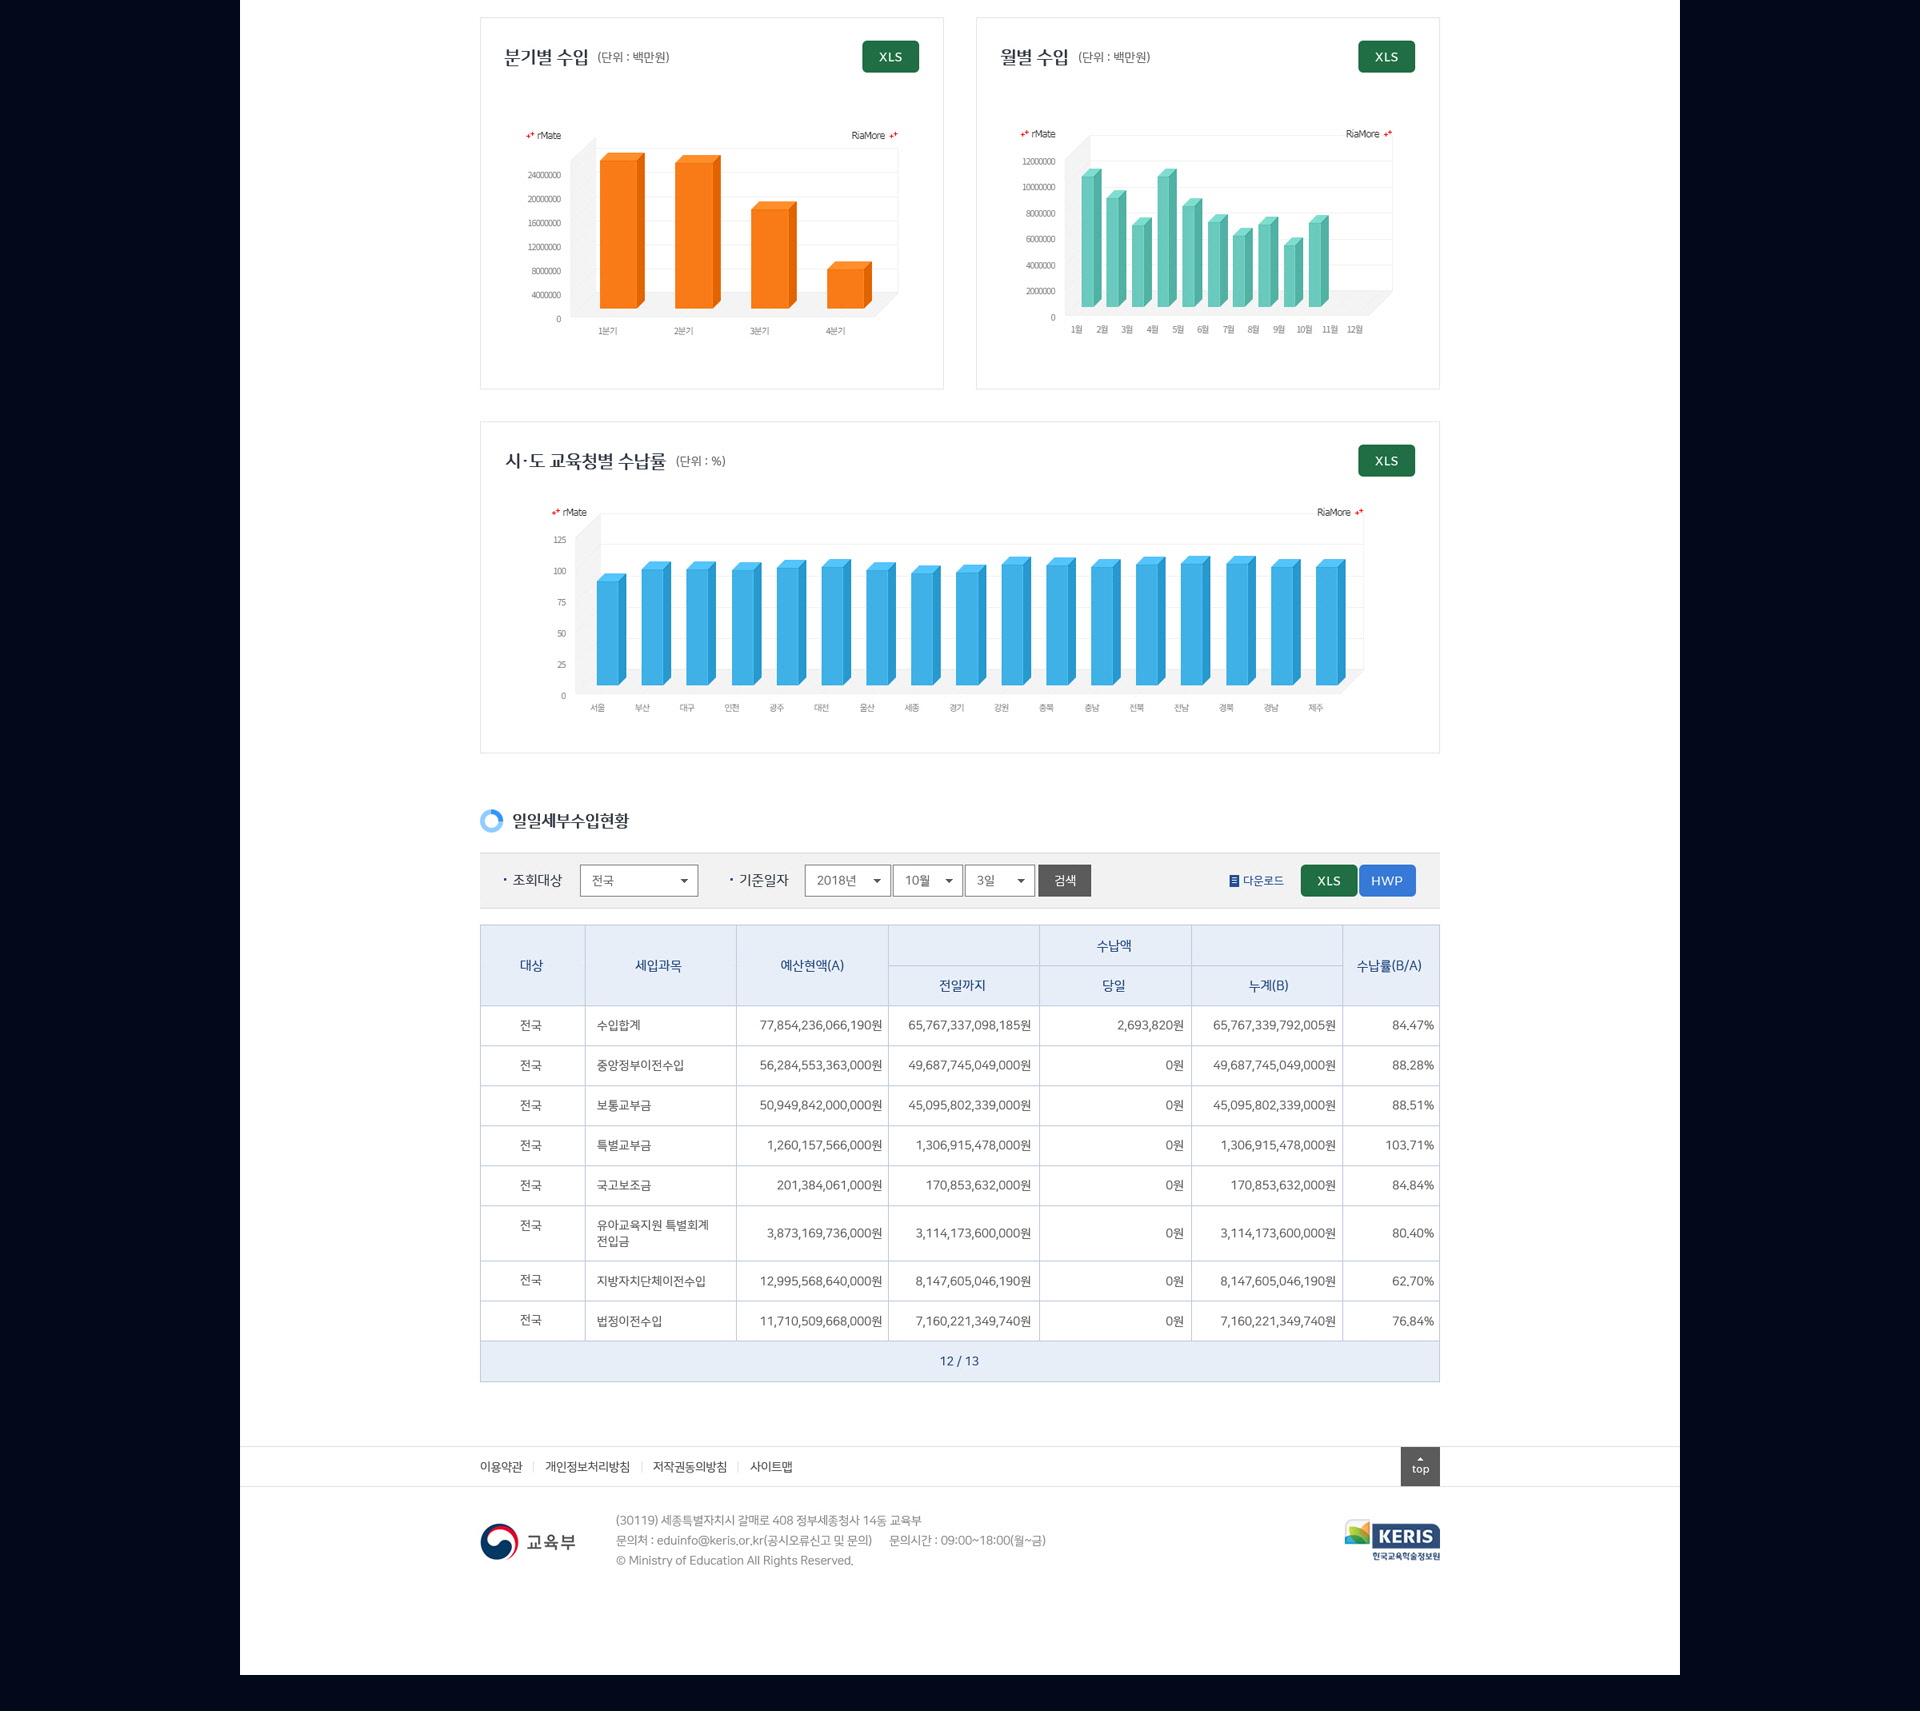Viewport: 1920px width, 1711px height.
Task: Open the 사이트맵 sitemap link
Action: tap(771, 1467)
